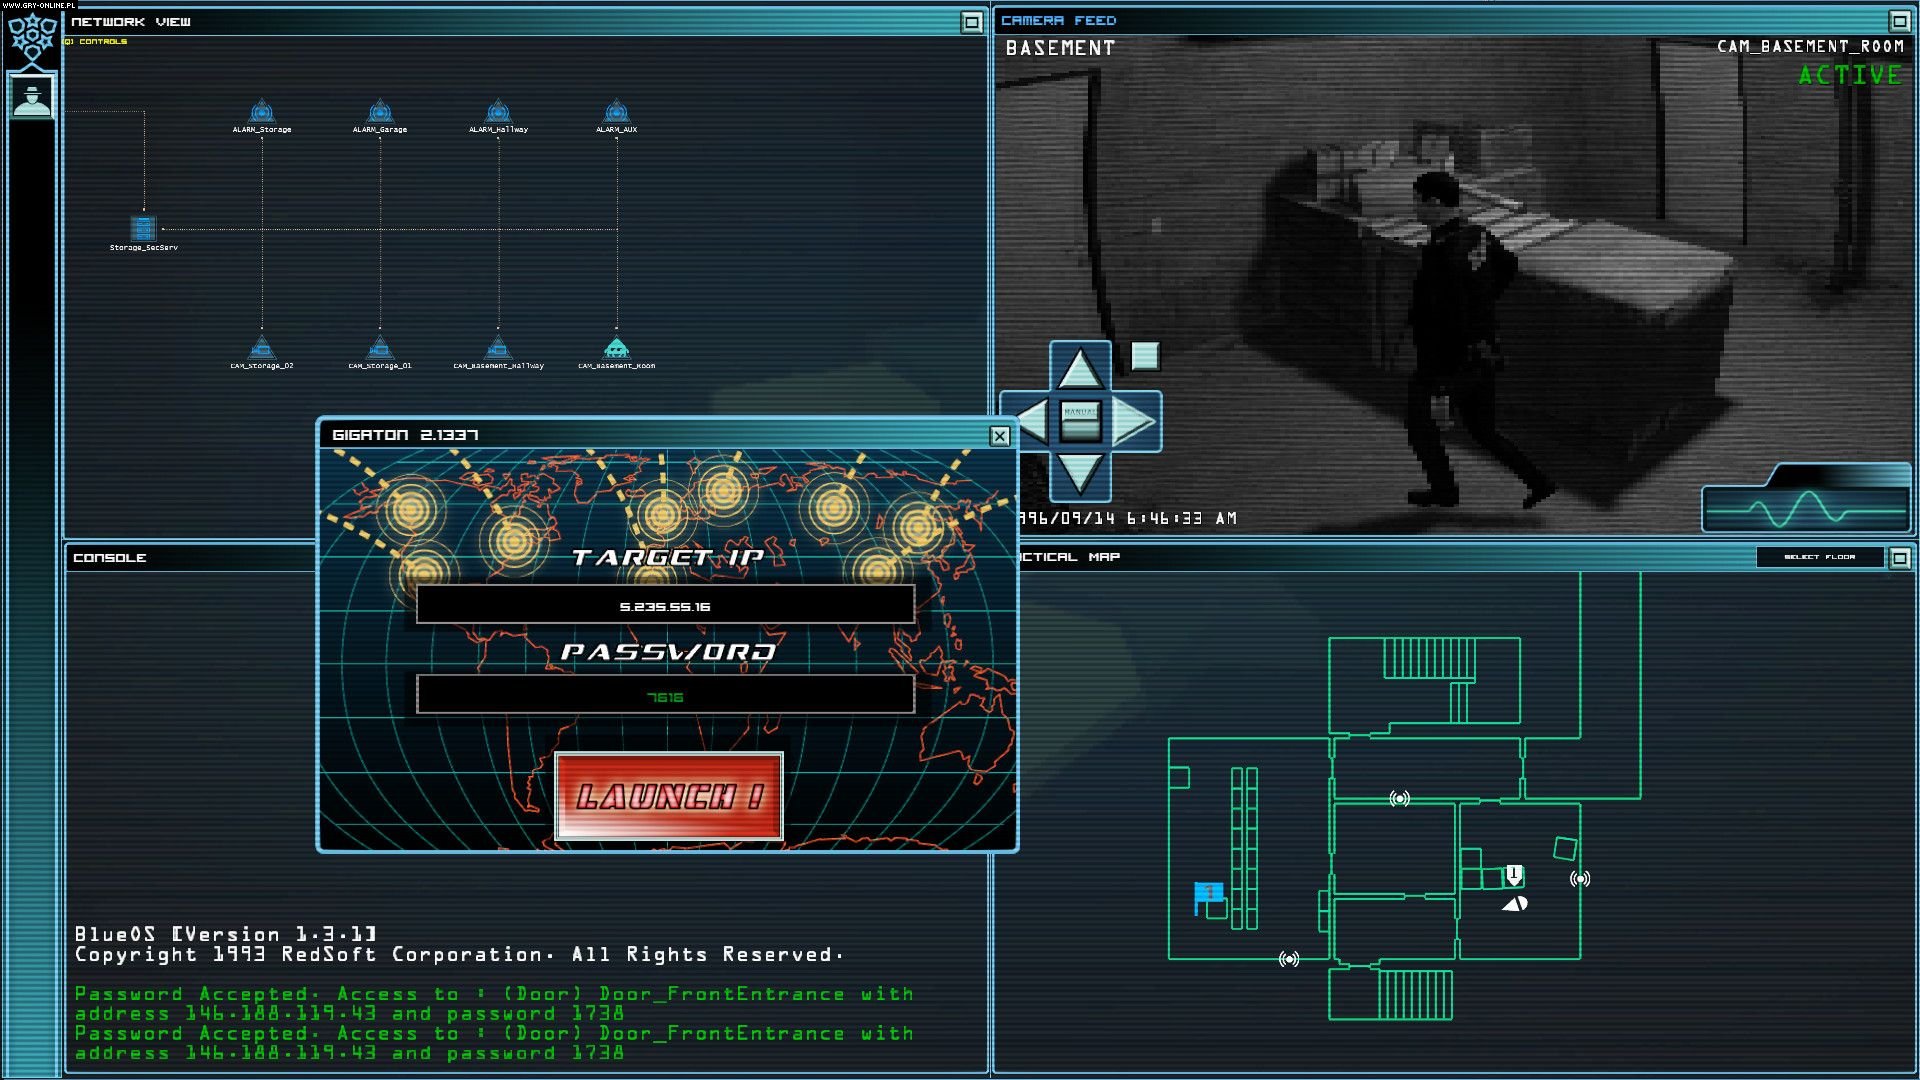Image resolution: width=1920 pixels, height=1080 pixels.
Task: Click the hacker avatar portrait in the sidebar
Action: click(x=33, y=96)
